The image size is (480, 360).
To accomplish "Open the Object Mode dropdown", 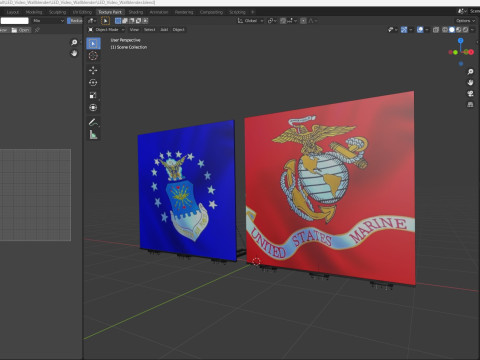I will click(x=106, y=30).
